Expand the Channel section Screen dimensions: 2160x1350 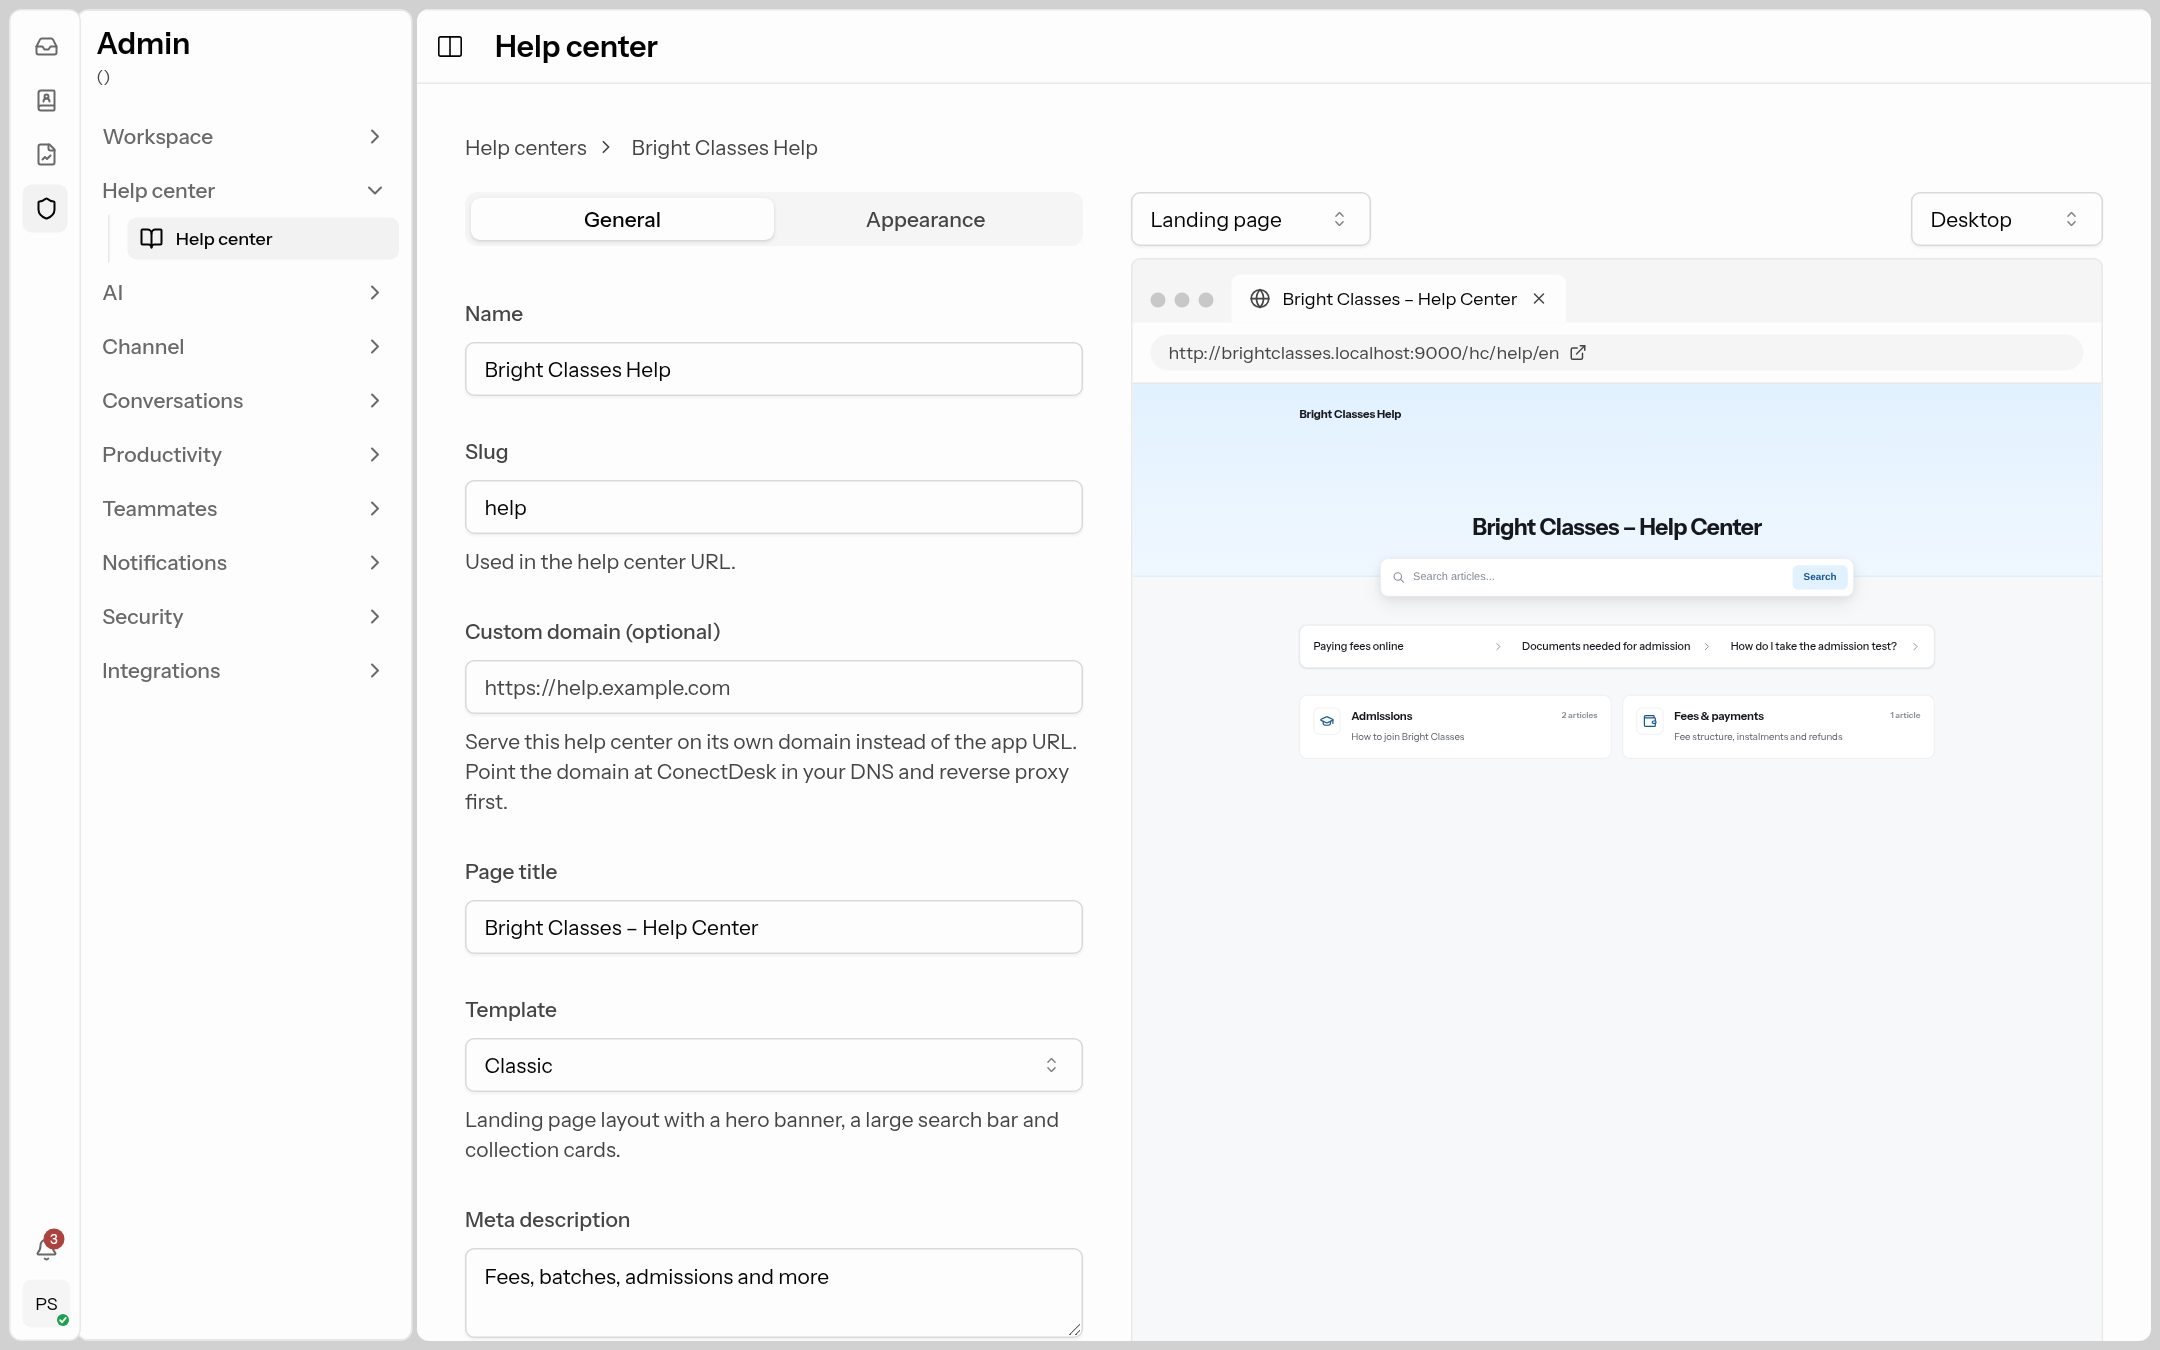click(x=243, y=347)
